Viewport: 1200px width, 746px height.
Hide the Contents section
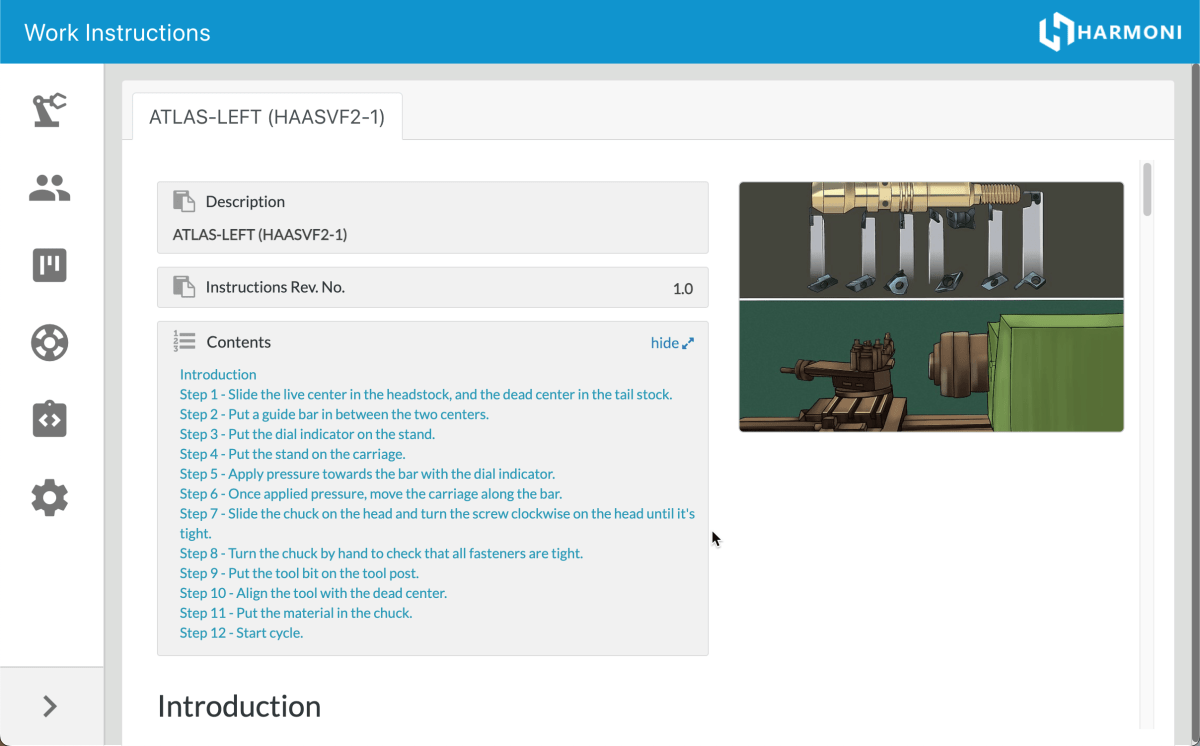tap(672, 343)
